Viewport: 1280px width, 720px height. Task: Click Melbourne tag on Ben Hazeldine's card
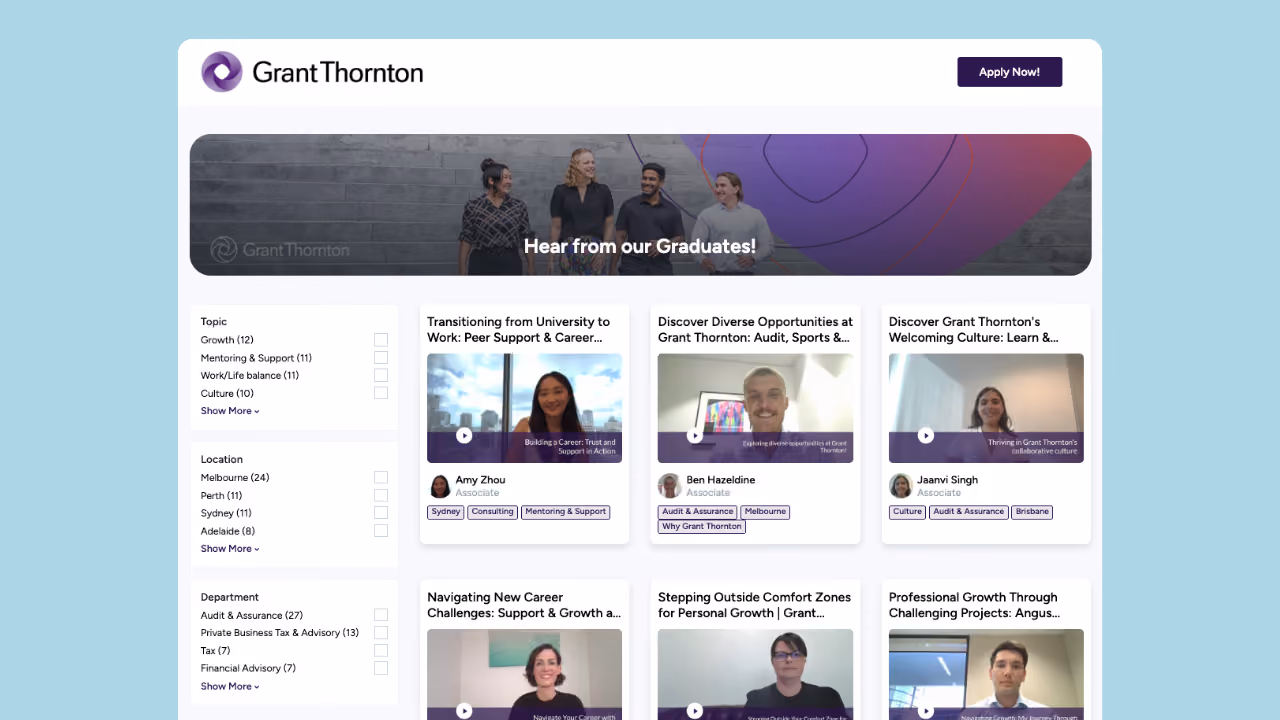point(765,512)
